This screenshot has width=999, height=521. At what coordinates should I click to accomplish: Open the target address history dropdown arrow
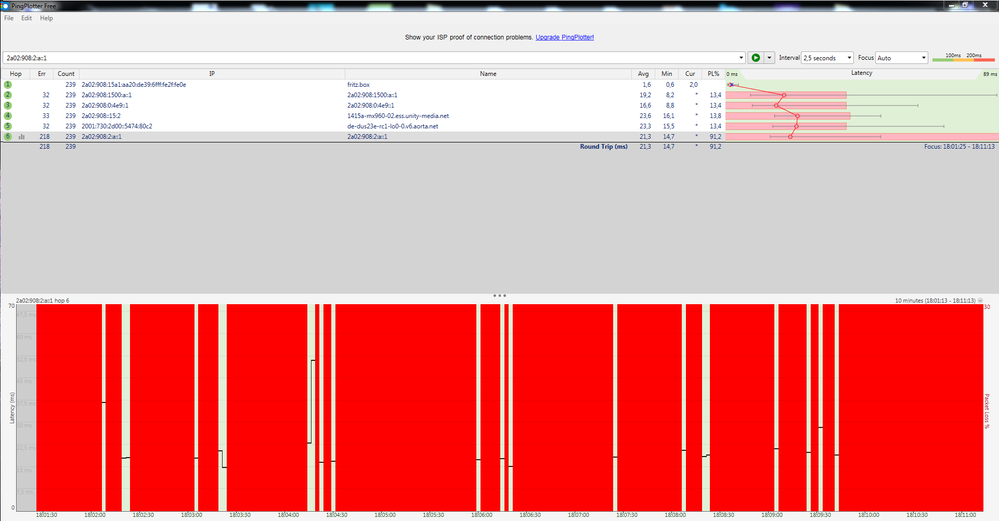[x=741, y=57]
